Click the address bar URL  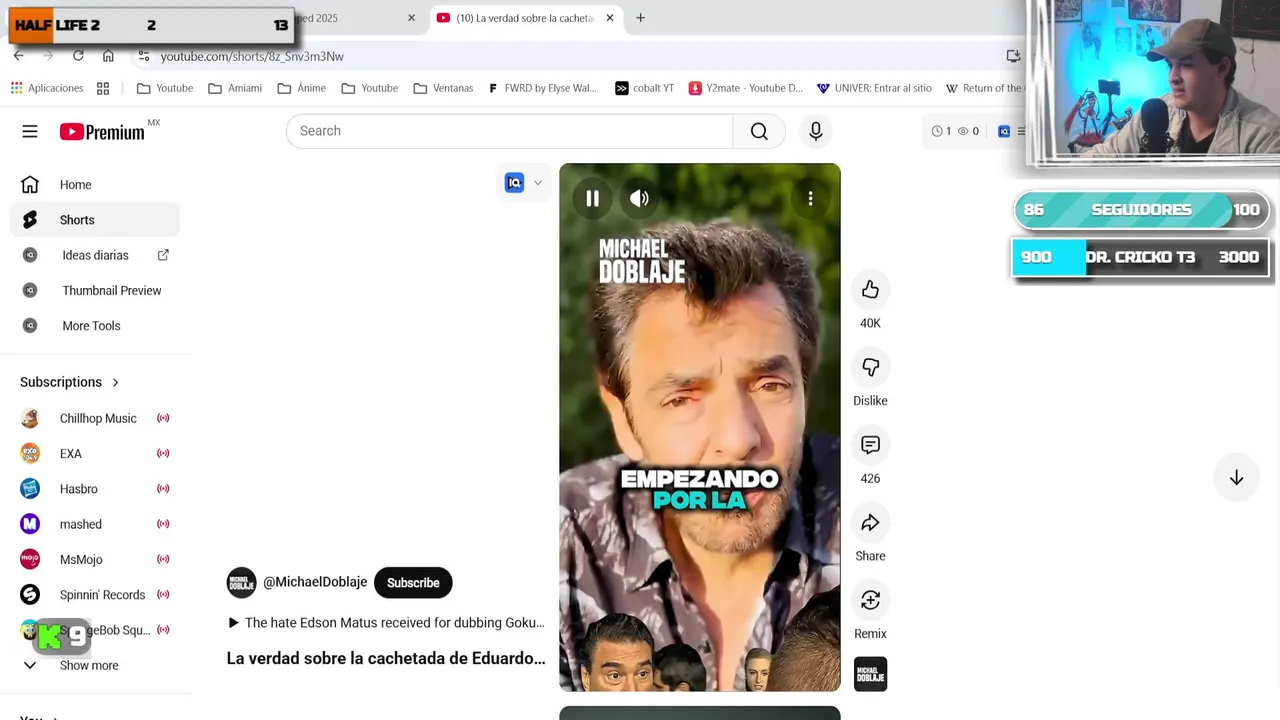252,57
